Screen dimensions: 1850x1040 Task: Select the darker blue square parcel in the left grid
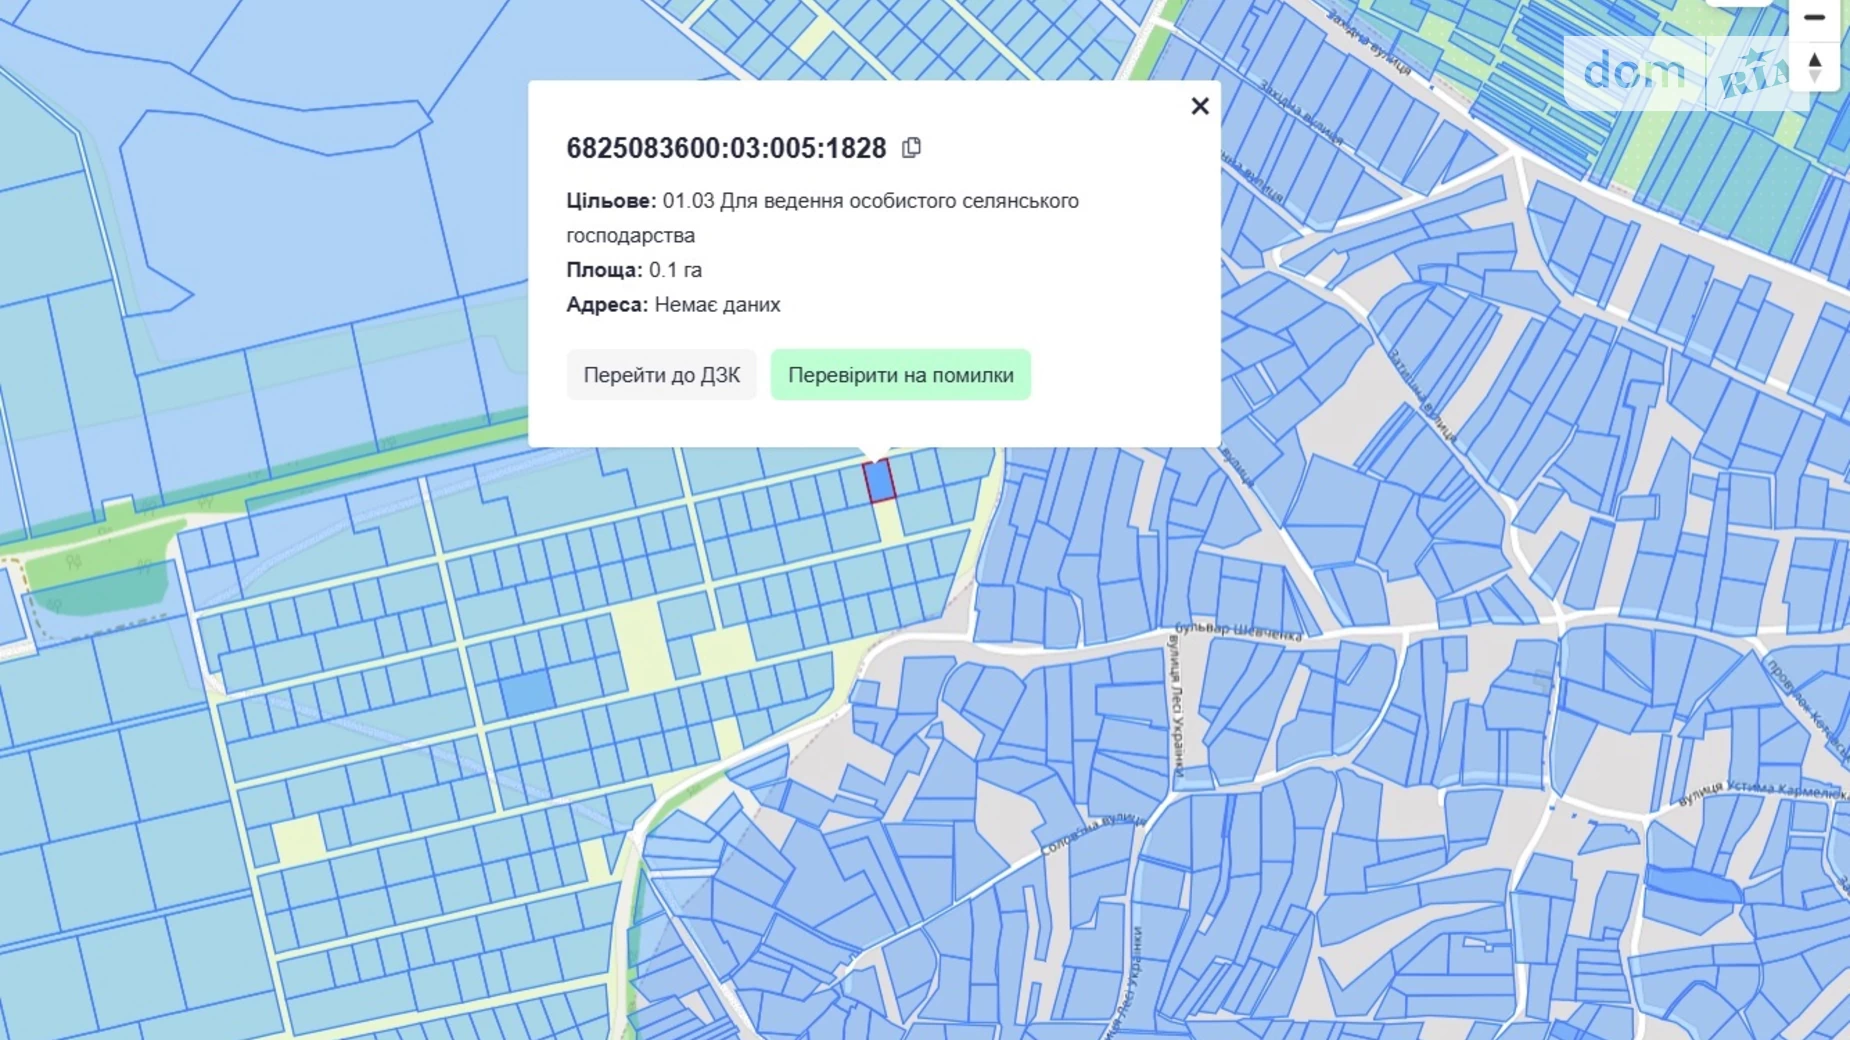point(526,692)
